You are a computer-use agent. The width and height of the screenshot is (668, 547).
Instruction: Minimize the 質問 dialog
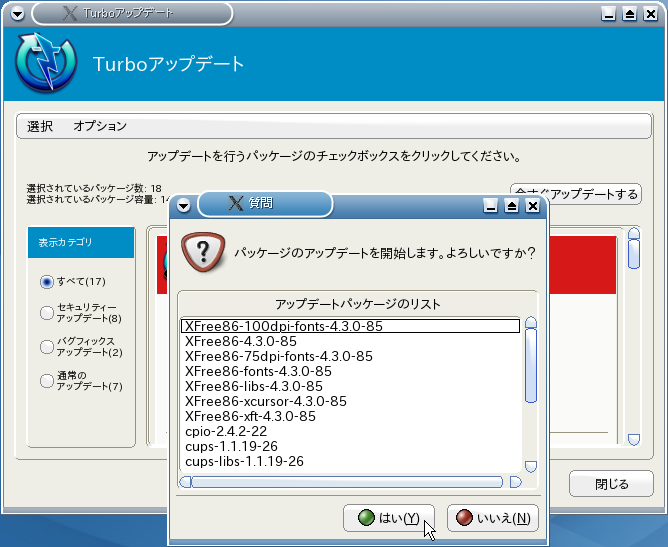pos(490,206)
